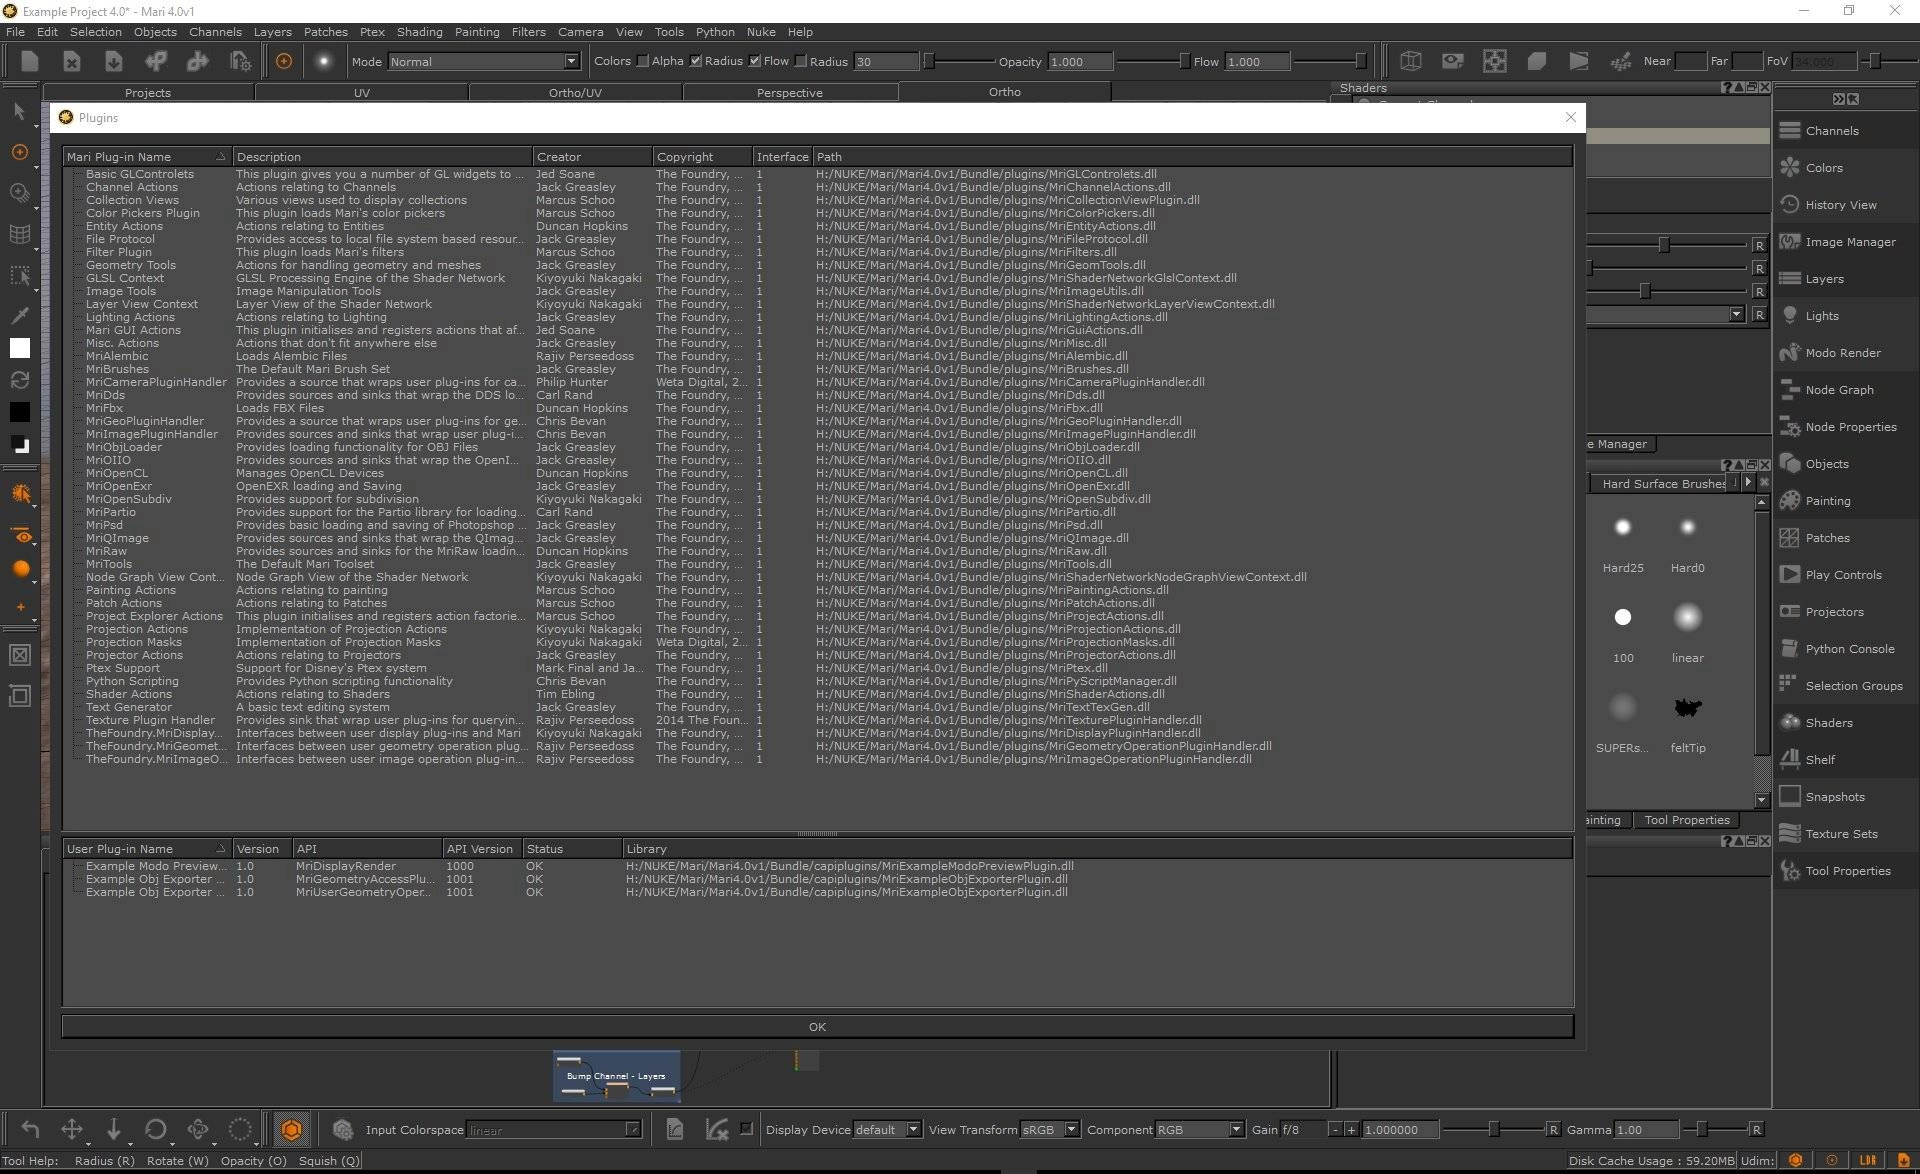Open the Python menu
Viewport: 1920px width, 1174px height.
point(715,32)
